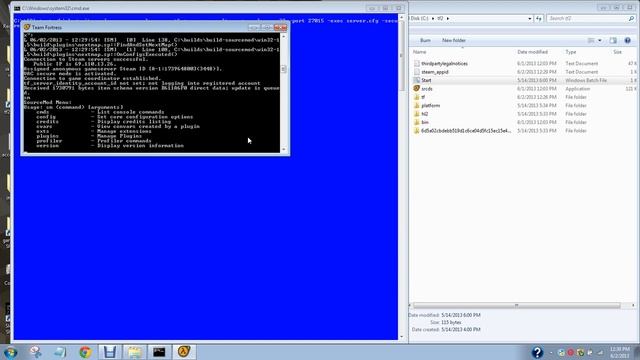640x360 pixels.
Task: Click the save-disk icon in taskbar
Action: pyautogui.click(x=109, y=352)
